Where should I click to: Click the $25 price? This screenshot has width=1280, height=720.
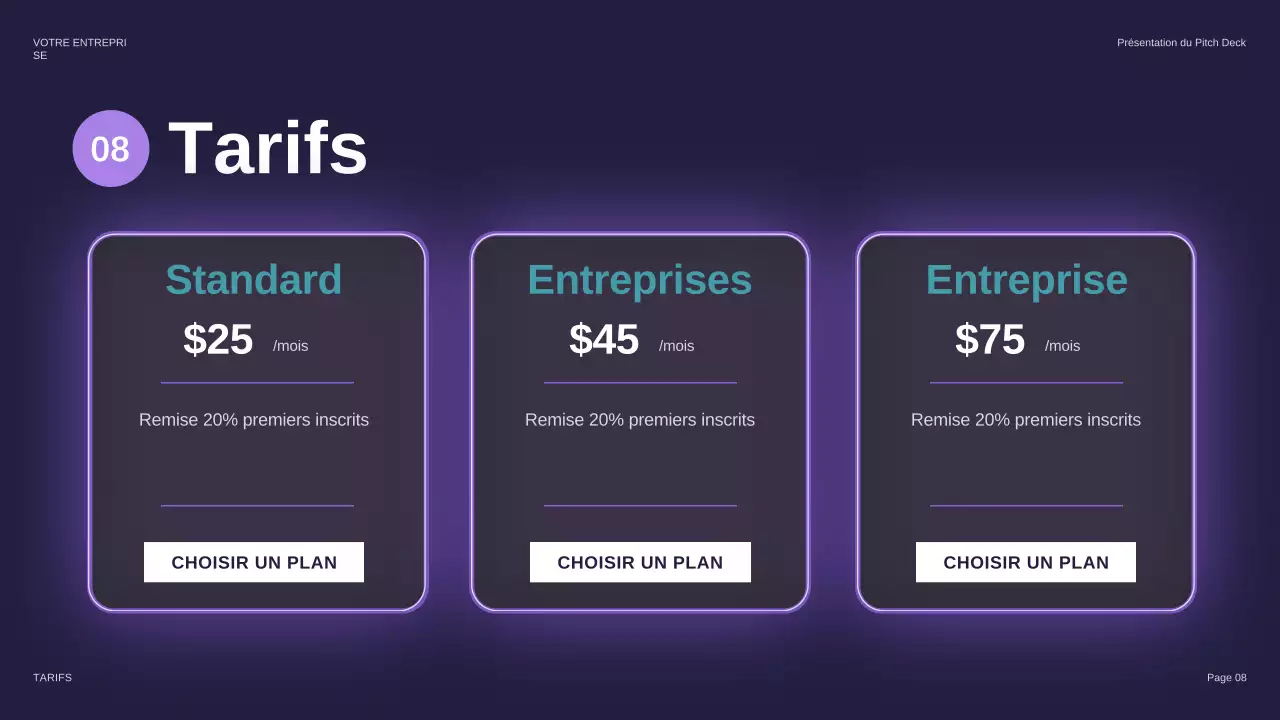[x=218, y=340]
